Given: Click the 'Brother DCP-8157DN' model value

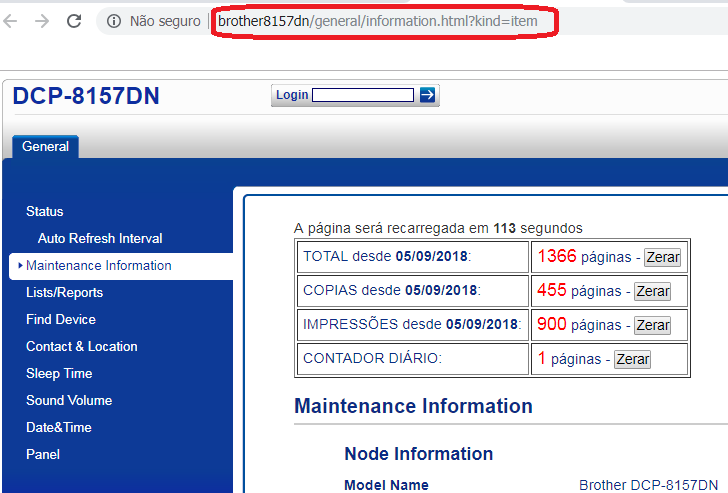Looking at the screenshot, I should [649, 485].
